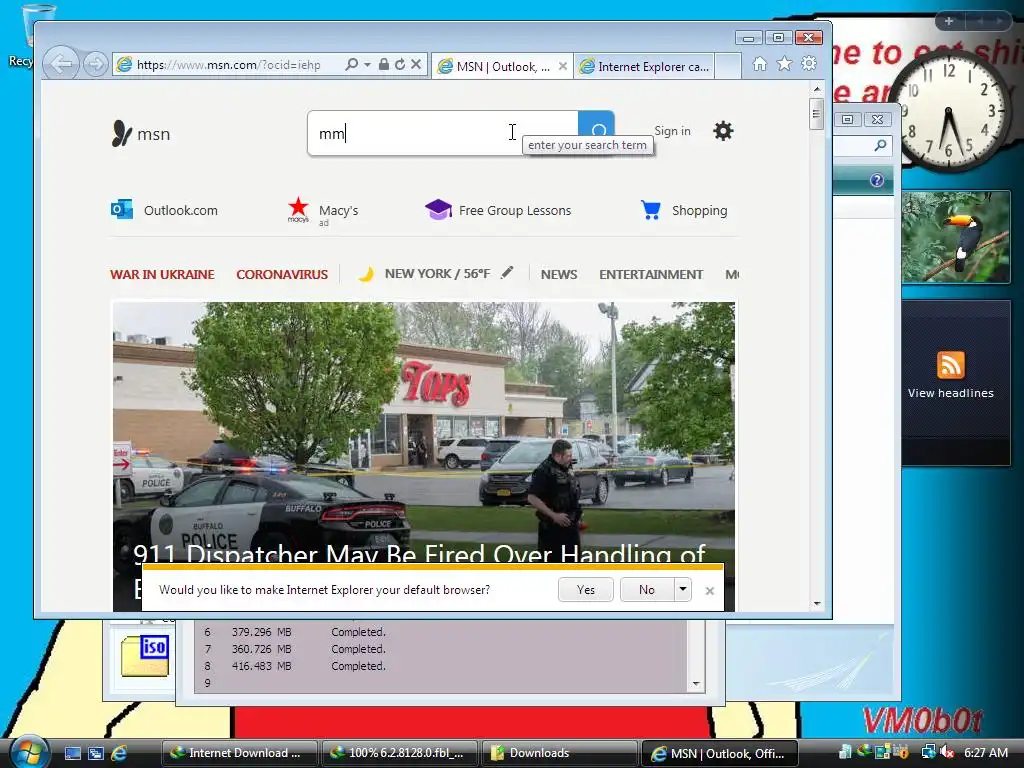Click the page scrollbar down arrow
The height and width of the screenshot is (768, 1024).
(817, 603)
